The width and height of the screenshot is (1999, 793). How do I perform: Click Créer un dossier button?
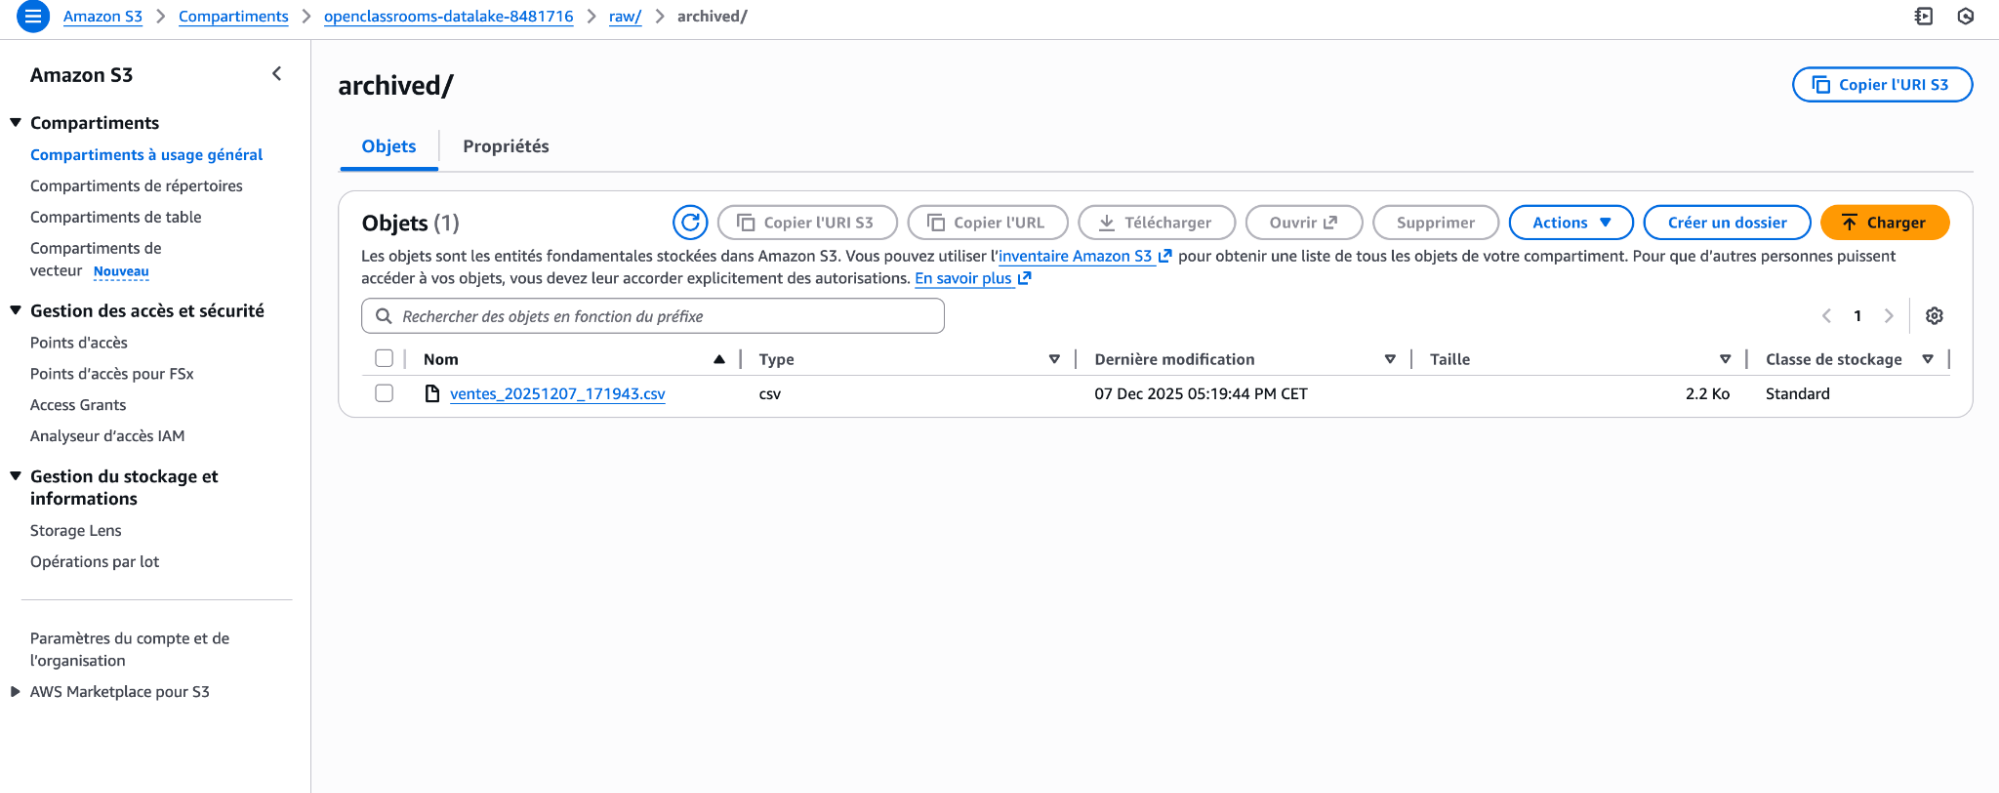point(1727,222)
